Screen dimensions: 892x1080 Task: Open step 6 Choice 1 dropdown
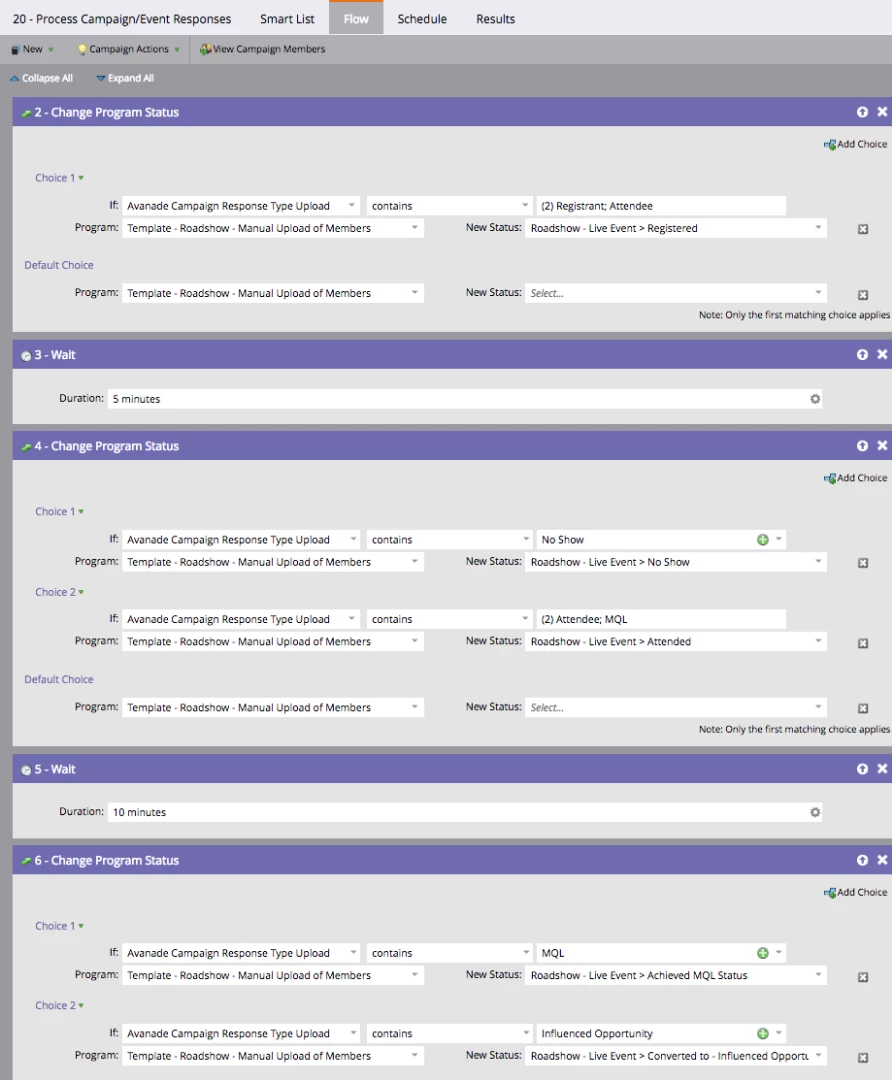59,926
